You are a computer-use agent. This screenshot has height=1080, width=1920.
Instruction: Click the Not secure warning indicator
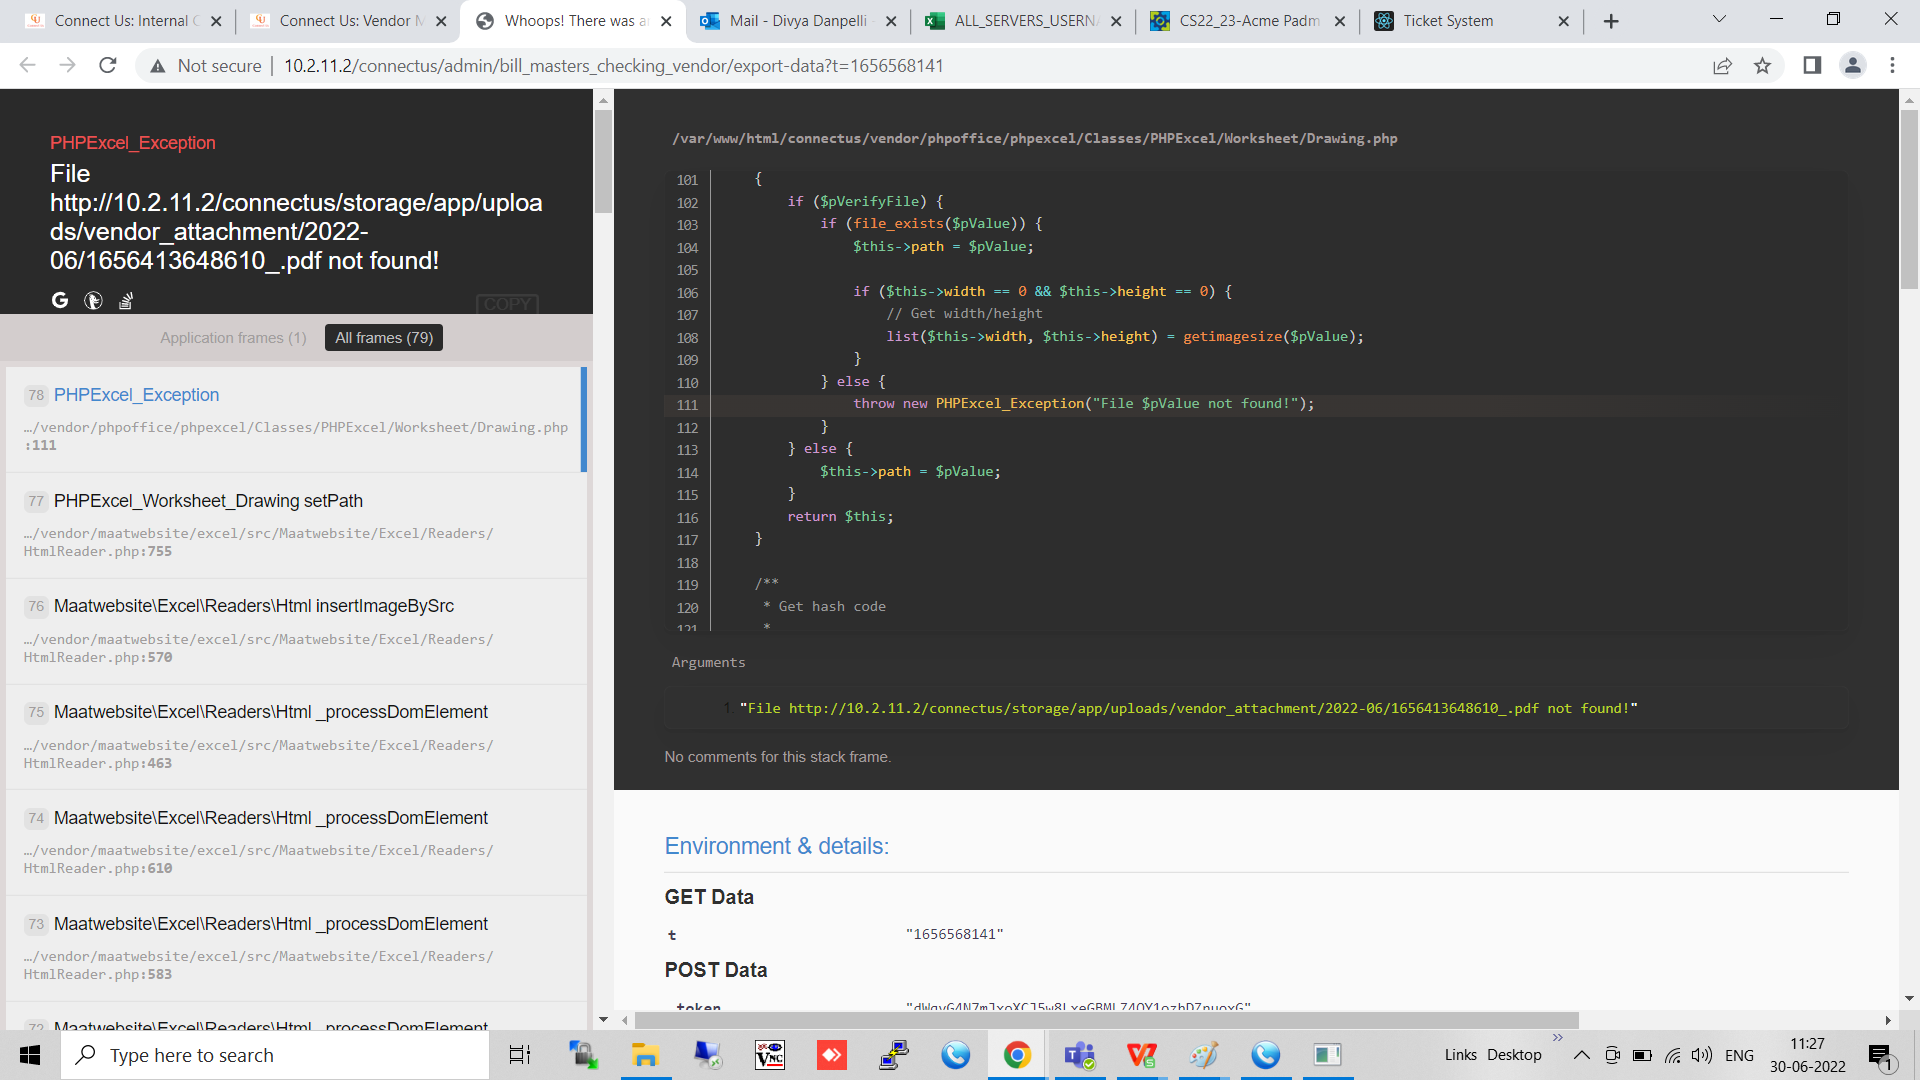pyautogui.click(x=205, y=66)
